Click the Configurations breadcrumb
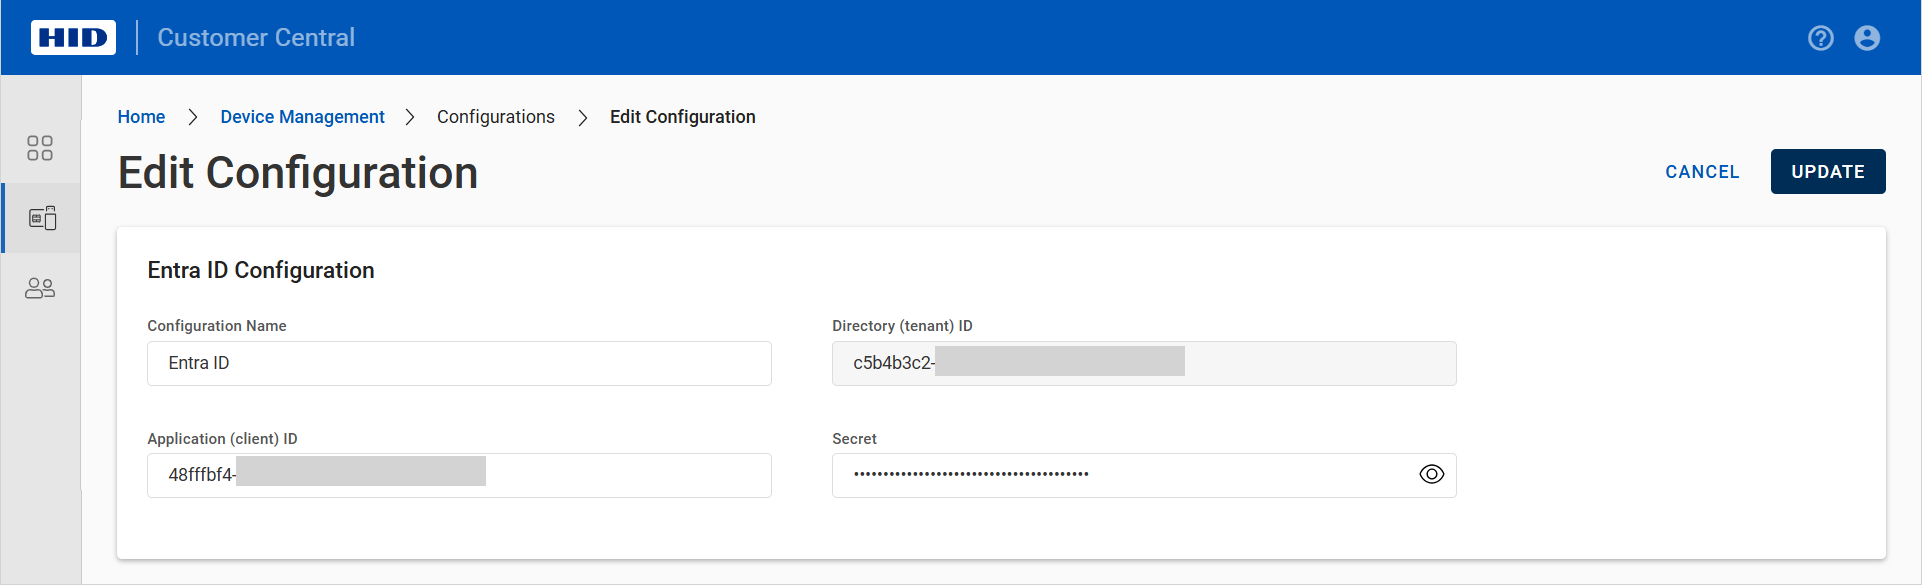 pos(495,117)
